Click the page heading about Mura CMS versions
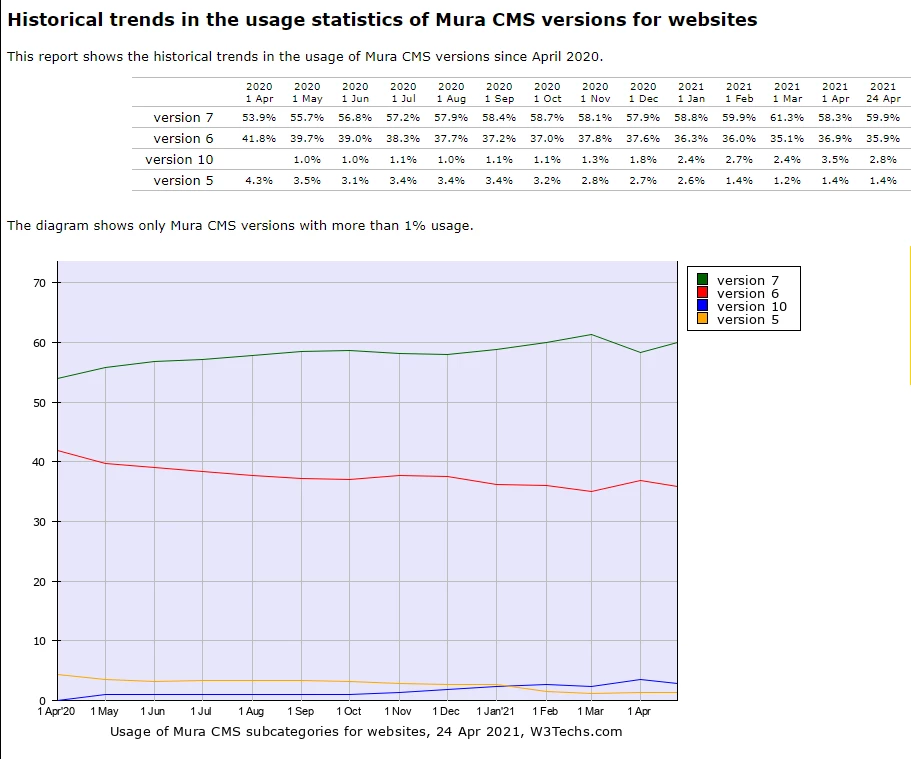Viewport: 911px width, 759px height. [382, 20]
